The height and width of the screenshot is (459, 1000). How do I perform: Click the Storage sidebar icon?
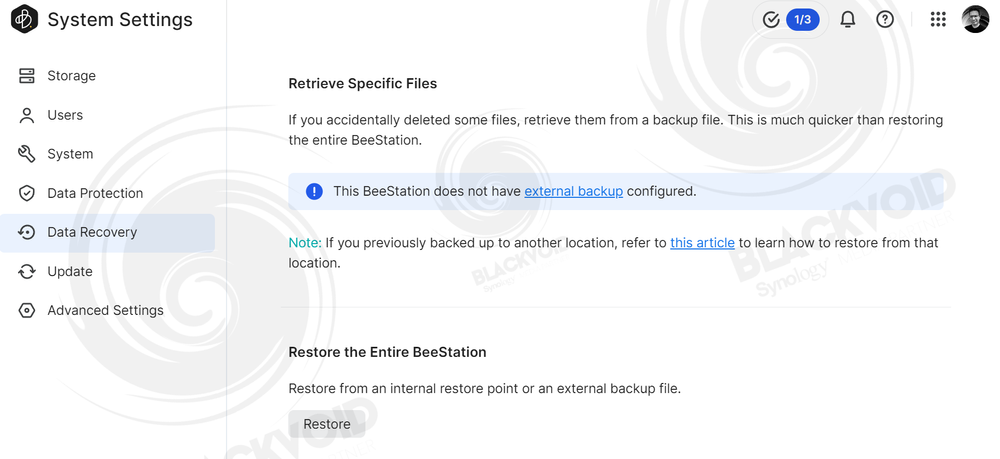click(x=27, y=76)
